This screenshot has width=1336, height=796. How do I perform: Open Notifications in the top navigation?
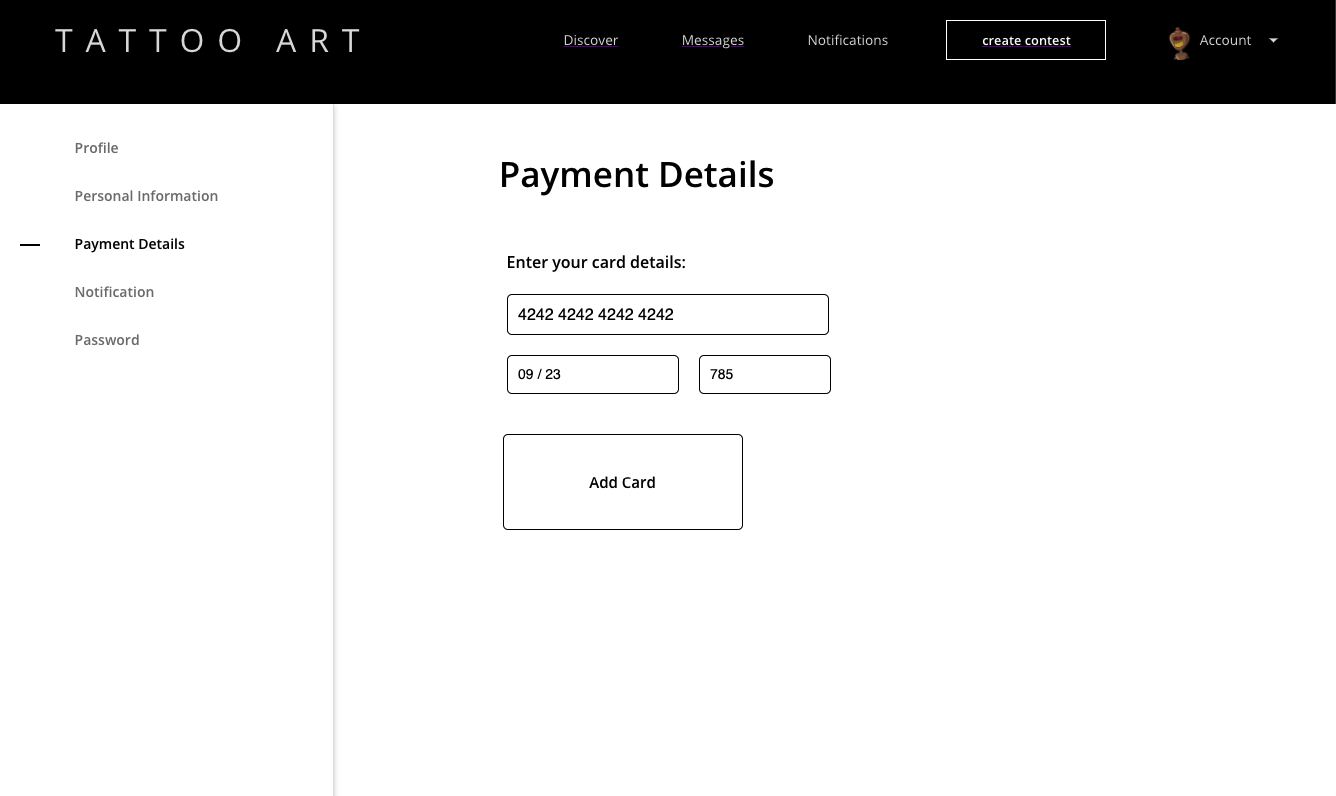(x=847, y=41)
